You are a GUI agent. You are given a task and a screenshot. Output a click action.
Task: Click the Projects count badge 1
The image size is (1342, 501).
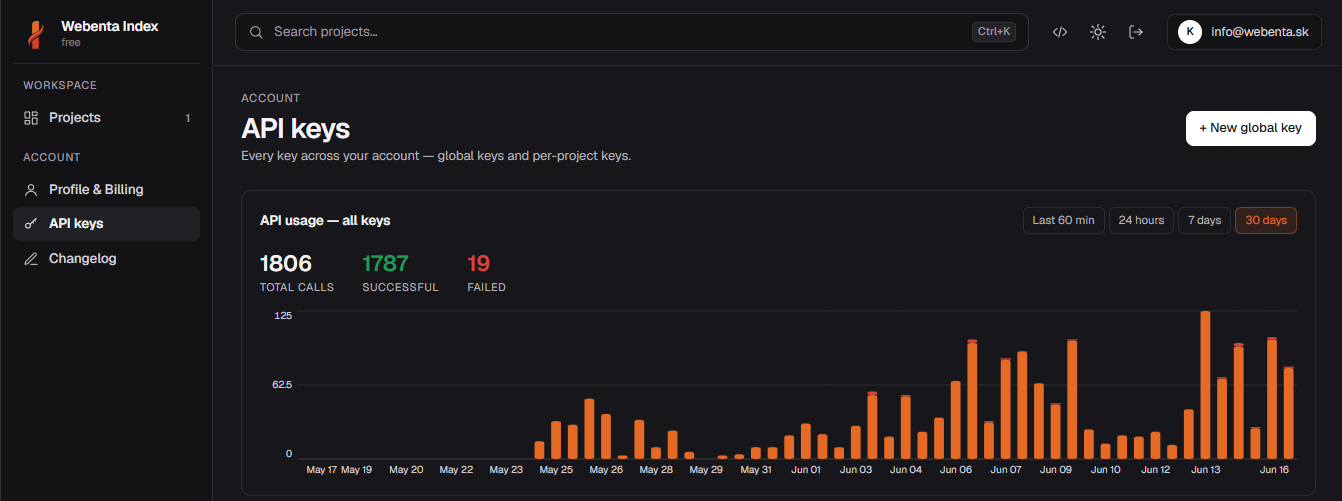188,118
